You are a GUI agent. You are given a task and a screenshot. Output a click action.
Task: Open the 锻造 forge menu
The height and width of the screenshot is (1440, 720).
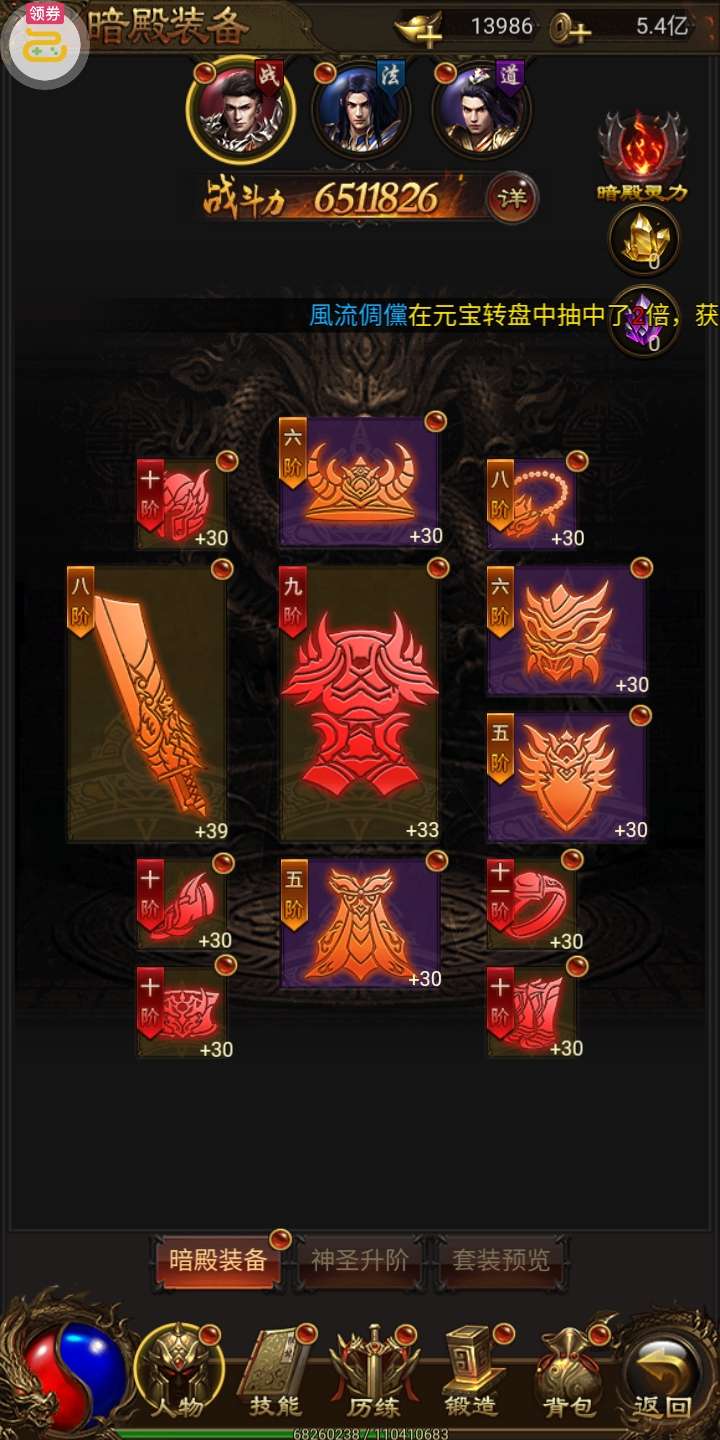[x=471, y=1374]
